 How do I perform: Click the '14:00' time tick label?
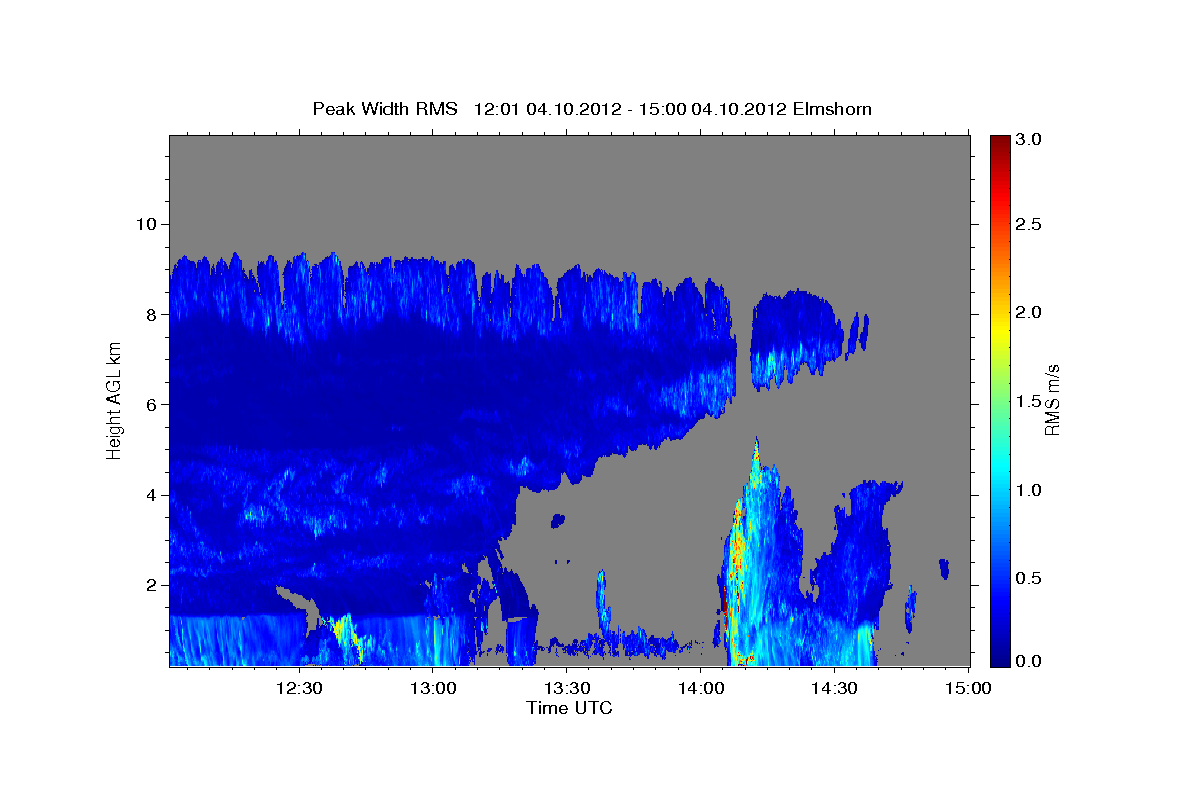point(701,688)
